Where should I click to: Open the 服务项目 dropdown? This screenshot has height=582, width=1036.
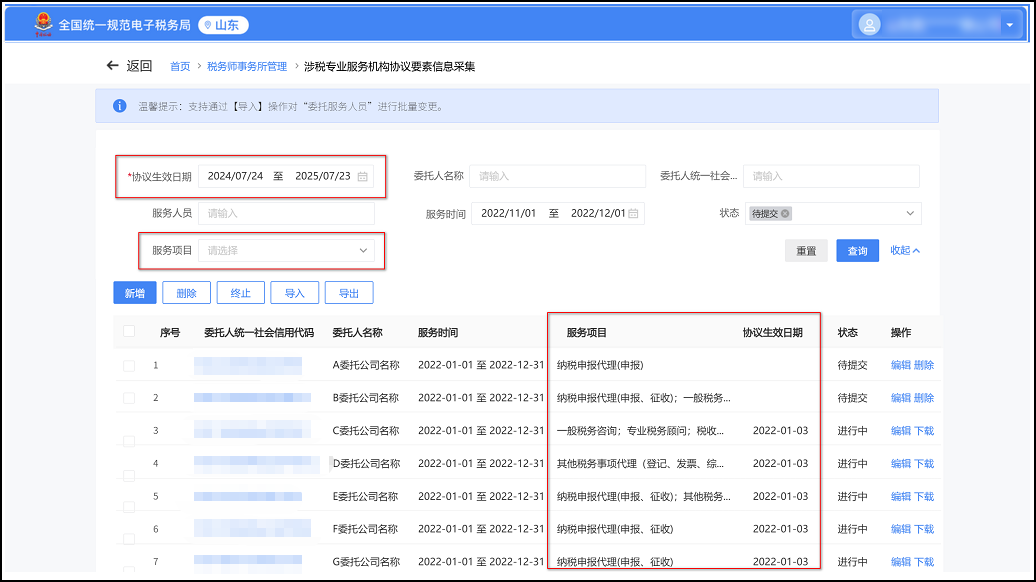[x=287, y=248]
